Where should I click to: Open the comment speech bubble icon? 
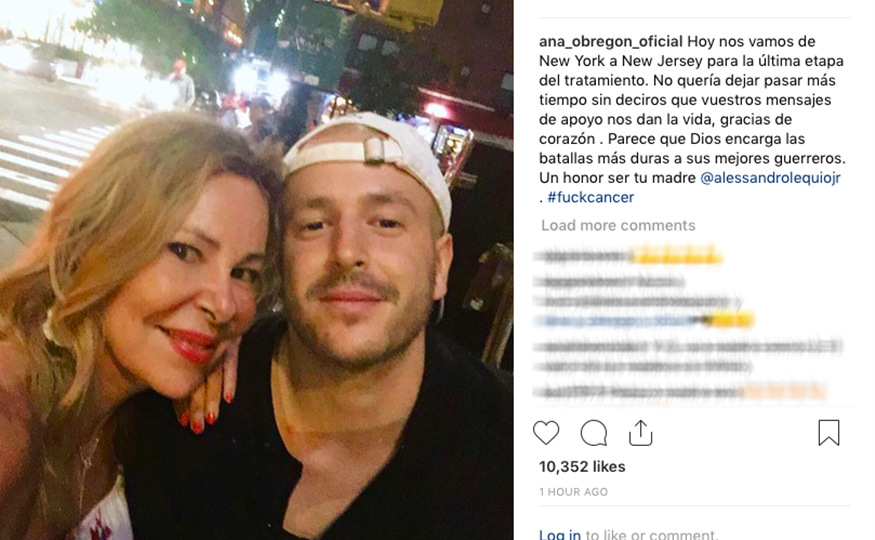pyautogui.click(x=593, y=433)
